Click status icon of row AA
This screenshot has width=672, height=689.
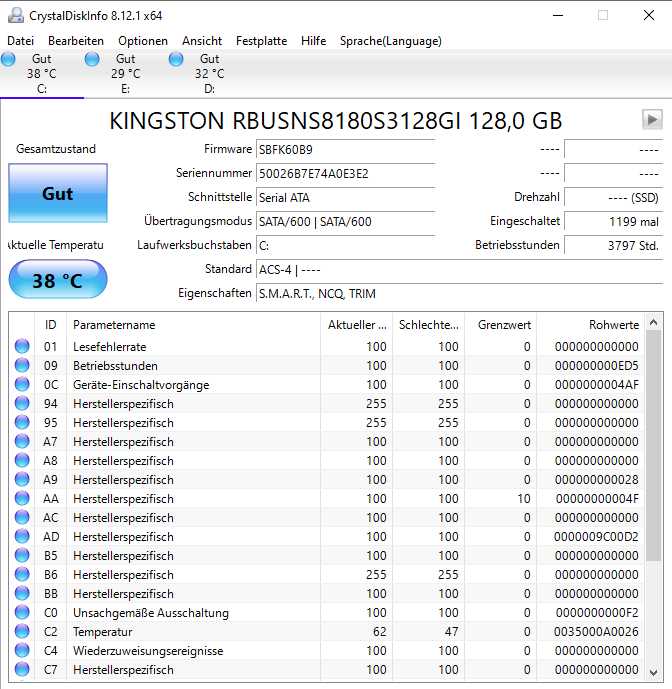click(22, 498)
